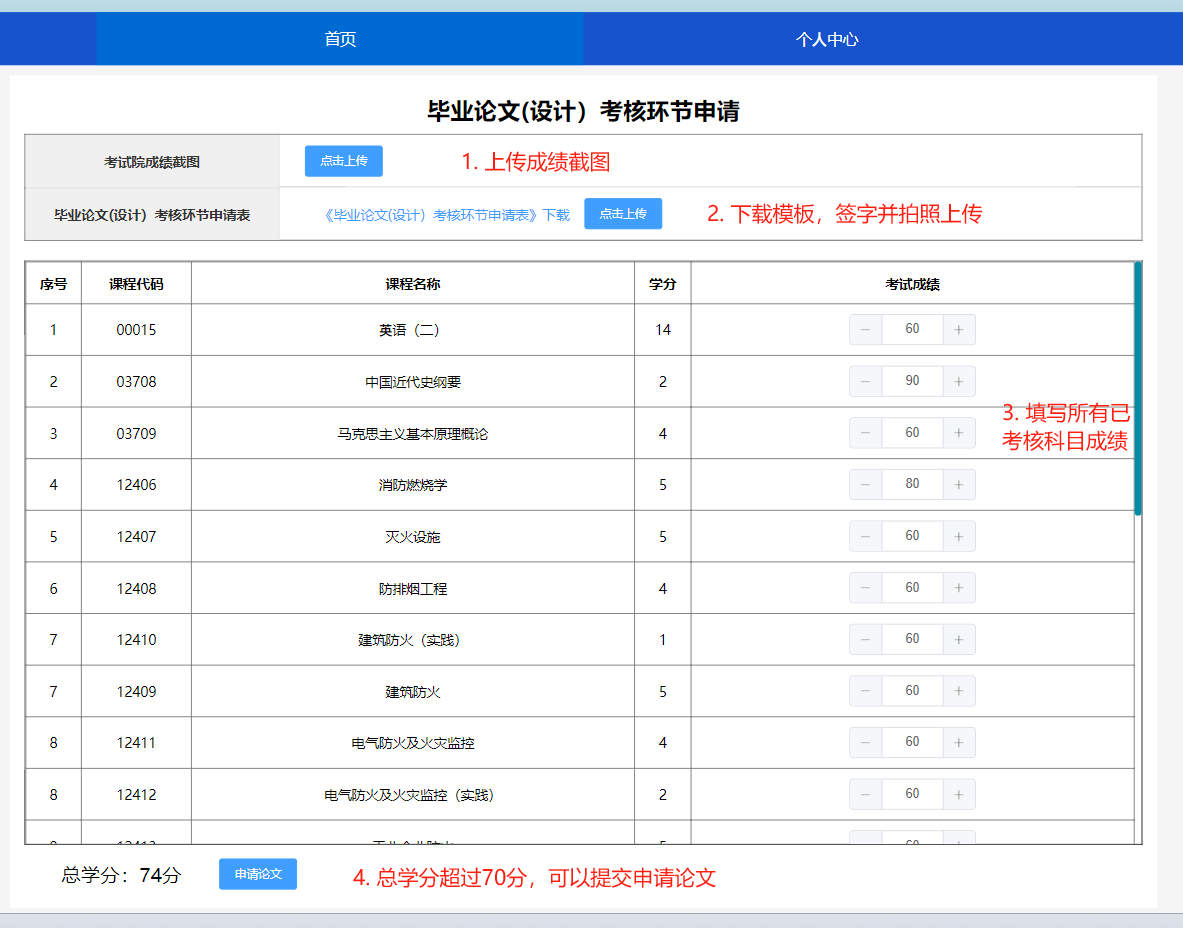Viewport: 1183px width, 928px height.
Task: Click 点击上传 for 考试院成绩截图
Action: tap(343, 161)
